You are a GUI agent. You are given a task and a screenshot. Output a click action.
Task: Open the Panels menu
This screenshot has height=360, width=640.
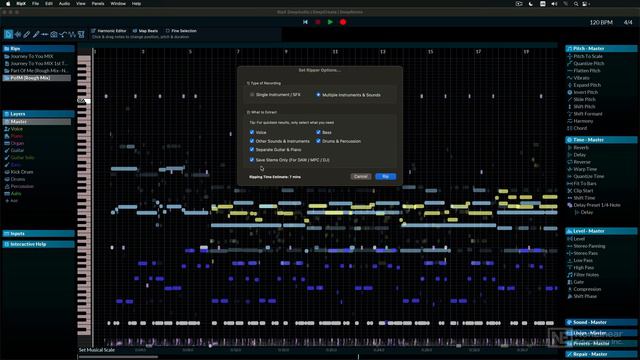98,4
